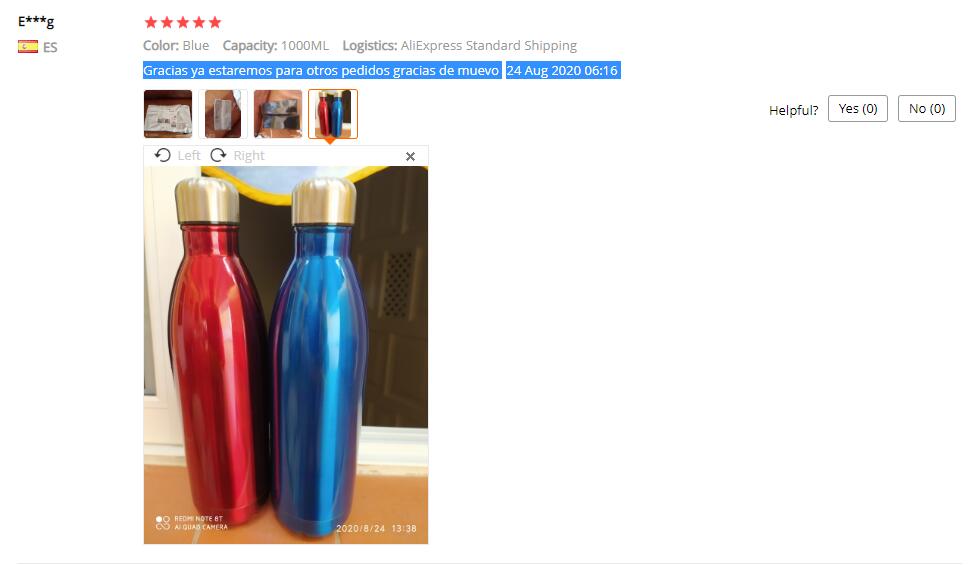Click the rotate Right arrow icon
The image size is (976, 565).
point(218,155)
